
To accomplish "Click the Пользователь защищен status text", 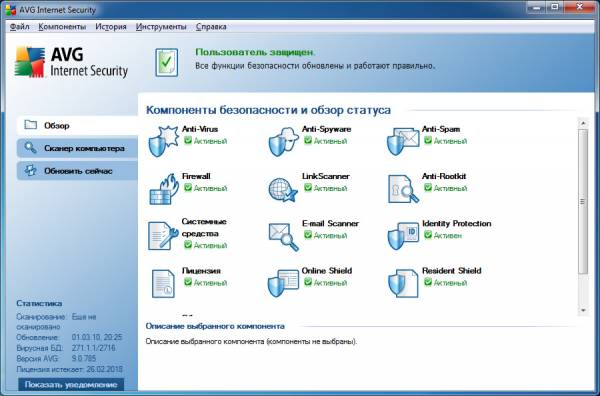I will click(x=255, y=52).
